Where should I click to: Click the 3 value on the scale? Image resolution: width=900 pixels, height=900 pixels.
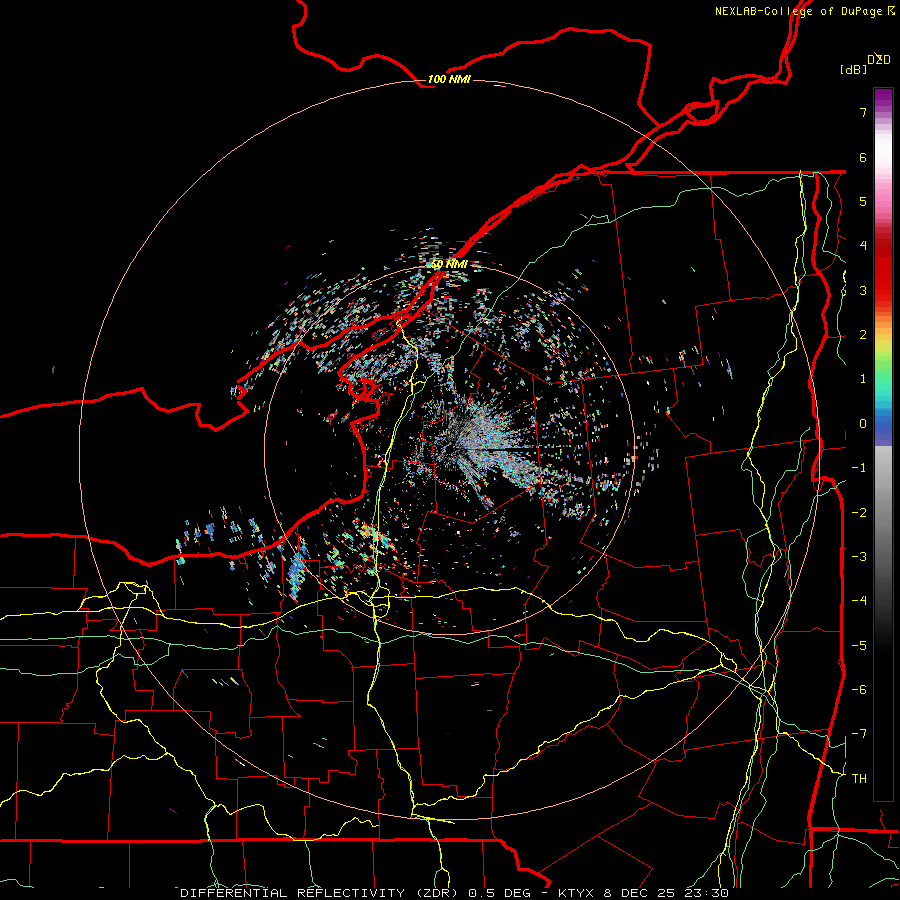(x=863, y=290)
